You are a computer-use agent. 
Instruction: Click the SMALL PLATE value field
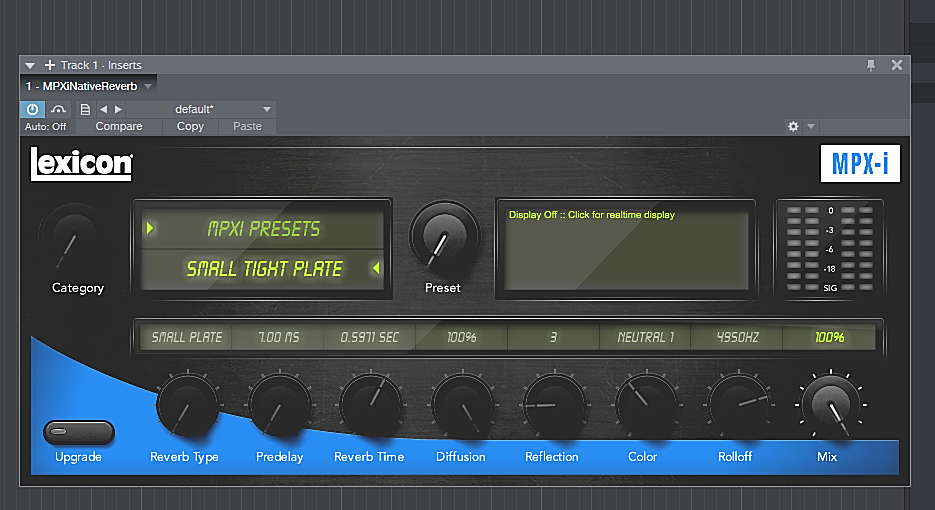click(x=187, y=338)
